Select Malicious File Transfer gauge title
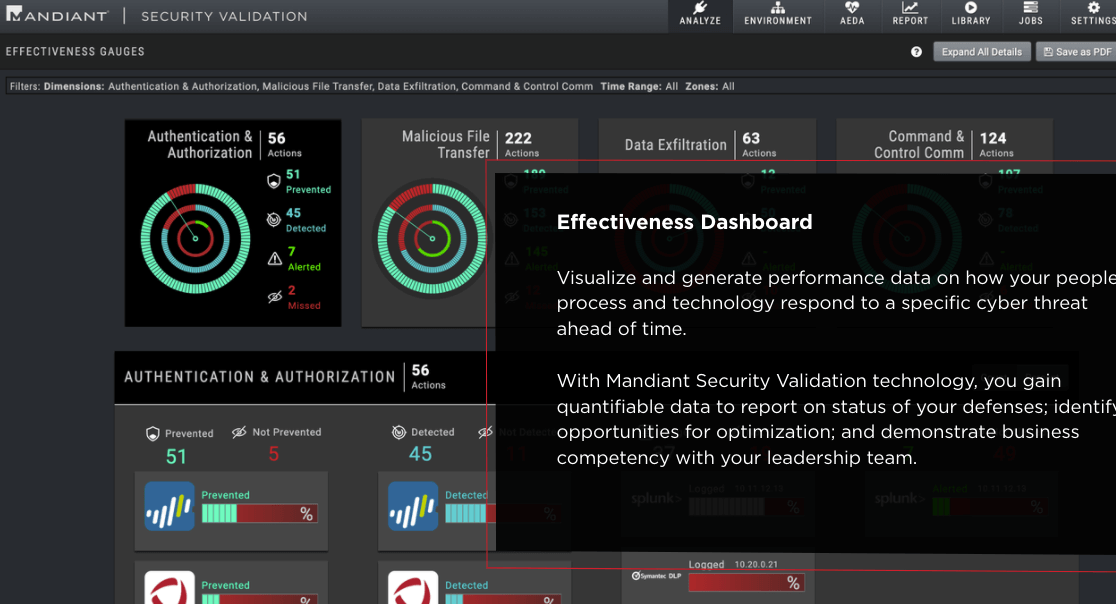Image resolution: width=1116 pixels, height=604 pixels. (446, 144)
